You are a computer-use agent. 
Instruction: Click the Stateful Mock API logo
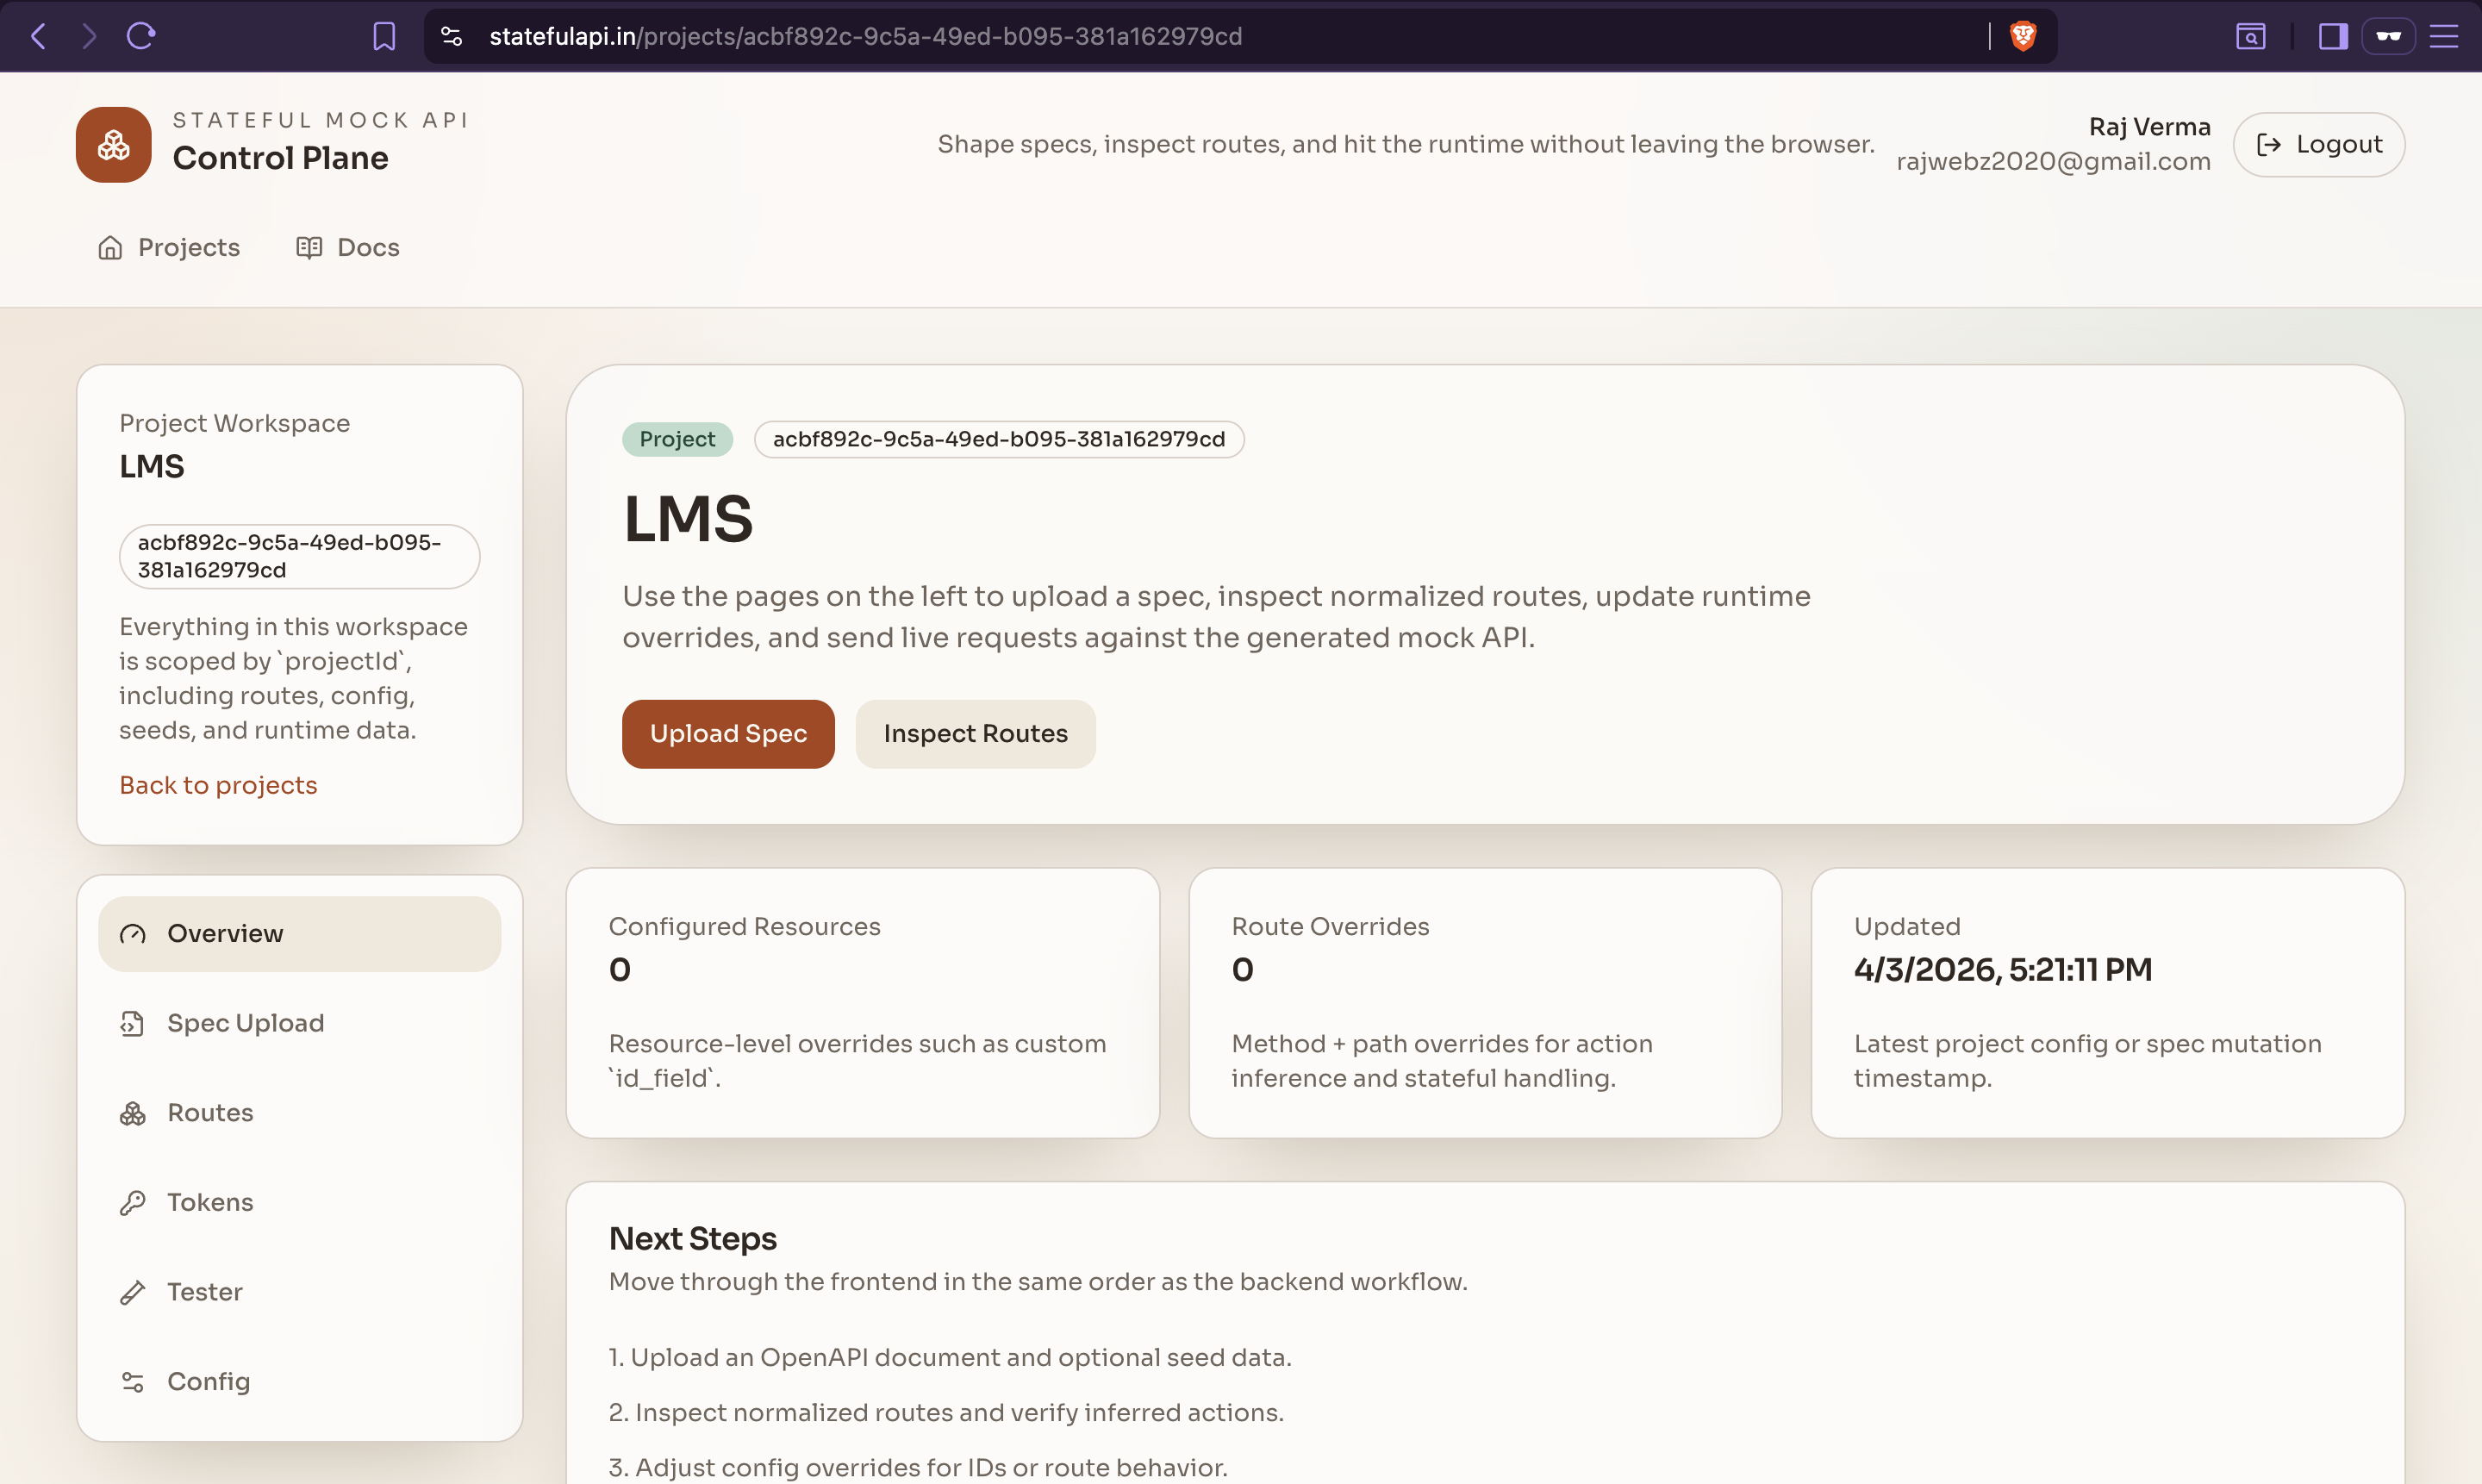pos(112,144)
